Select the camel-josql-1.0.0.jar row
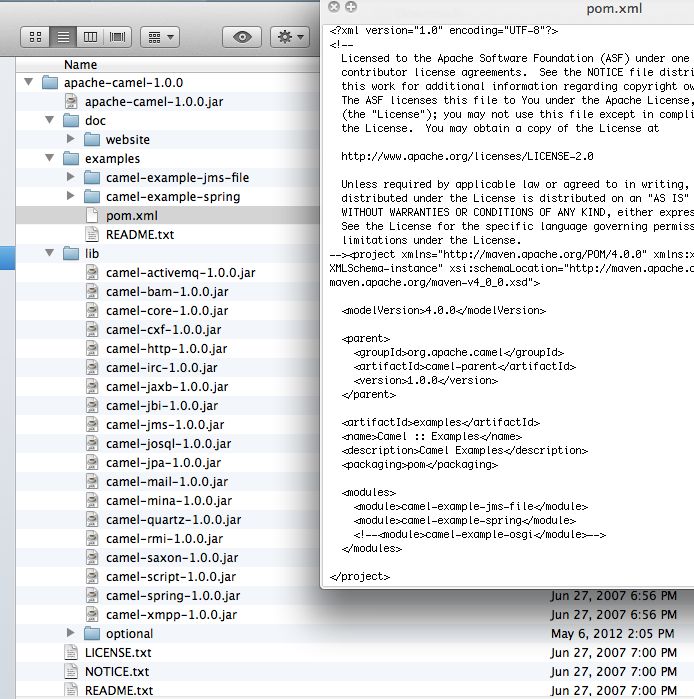 click(168, 444)
